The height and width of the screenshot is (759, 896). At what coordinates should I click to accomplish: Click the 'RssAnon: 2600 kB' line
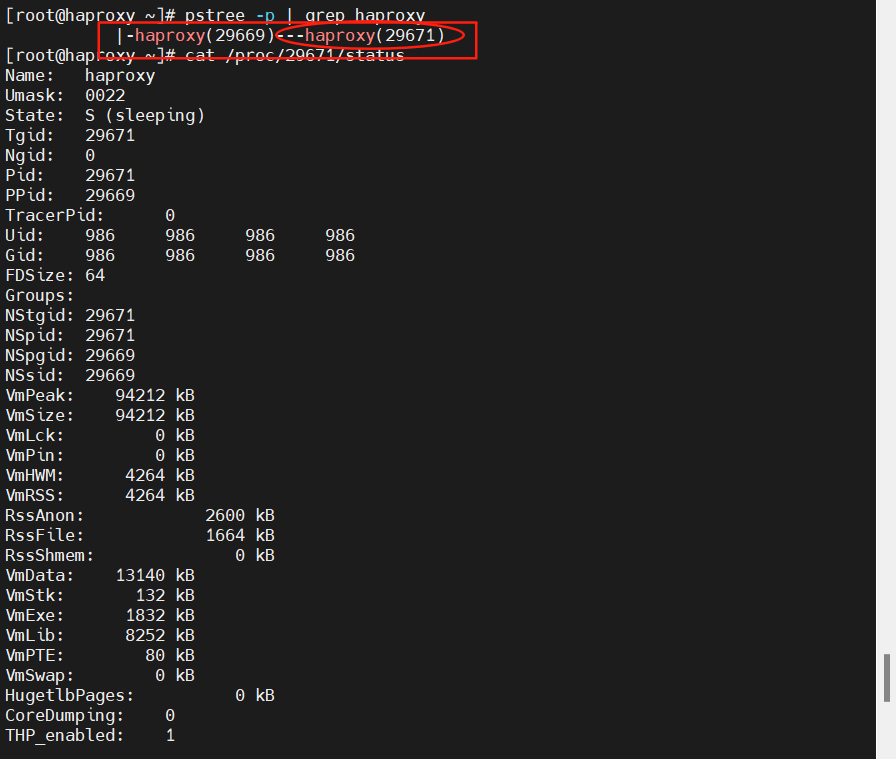140,516
